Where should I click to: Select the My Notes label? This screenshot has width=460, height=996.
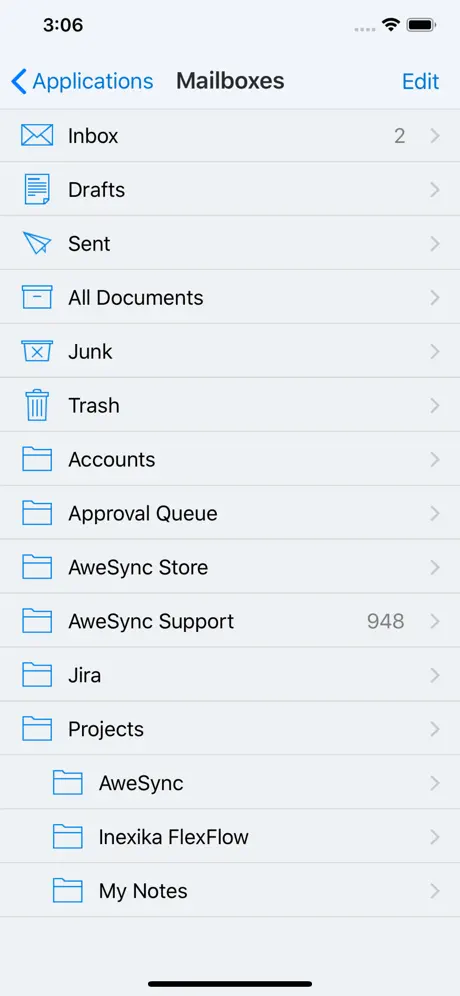143,892
